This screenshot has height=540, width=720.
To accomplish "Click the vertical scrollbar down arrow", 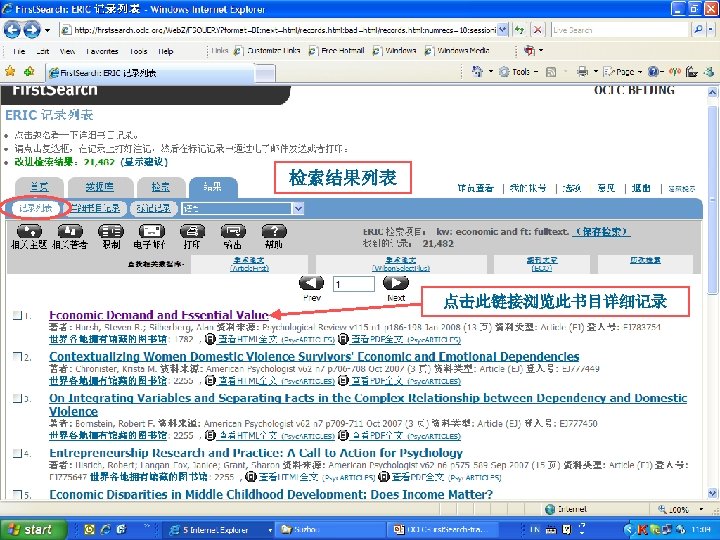I will pyautogui.click(x=712, y=494).
